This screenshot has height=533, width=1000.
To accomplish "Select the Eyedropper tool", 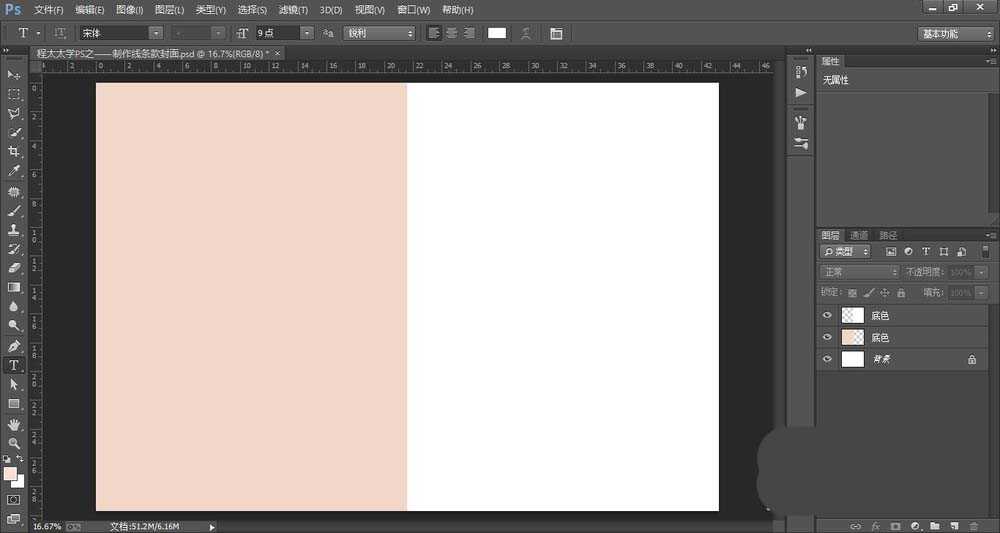I will point(14,171).
